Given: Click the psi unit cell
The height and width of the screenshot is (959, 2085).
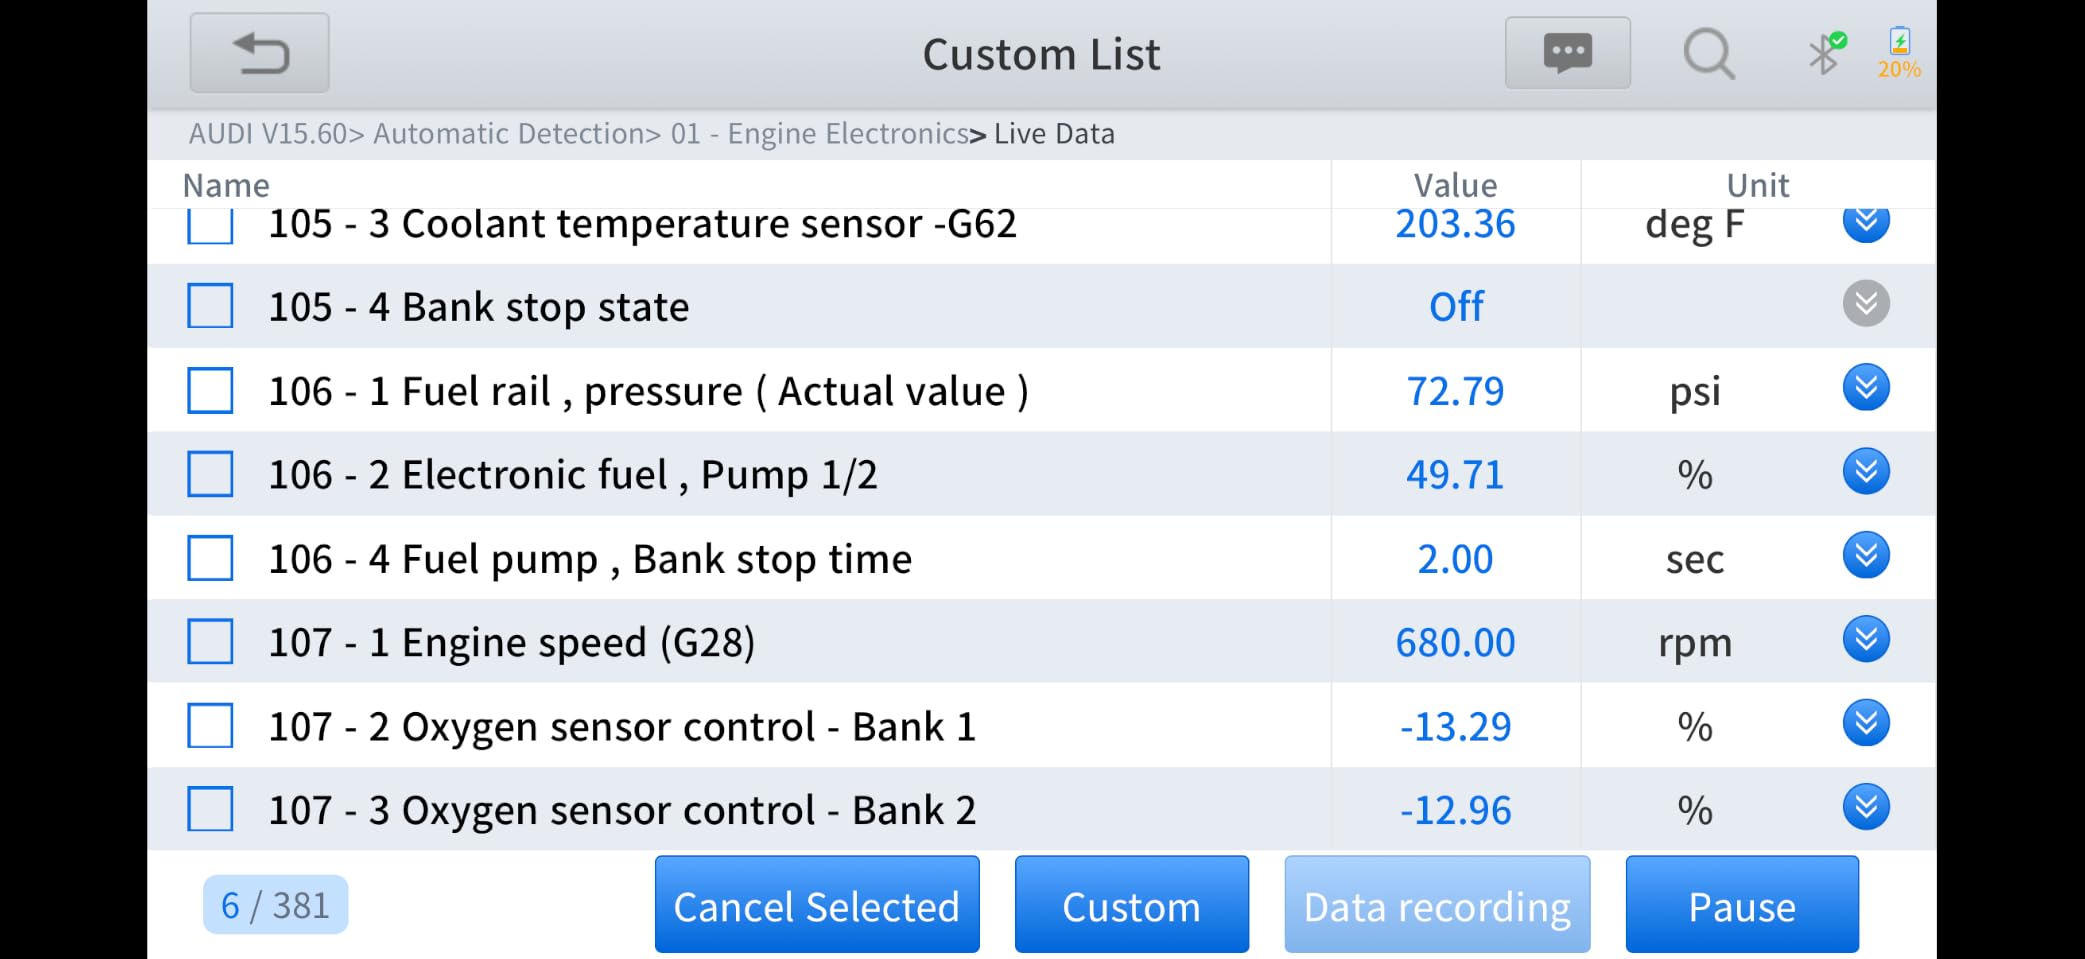Looking at the screenshot, I should click(x=1695, y=392).
